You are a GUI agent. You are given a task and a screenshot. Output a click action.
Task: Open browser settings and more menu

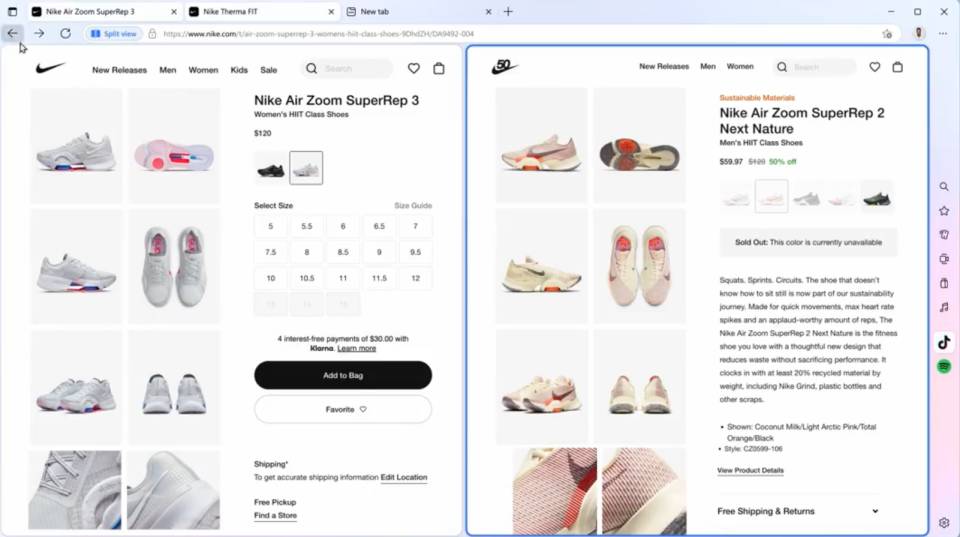pyautogui.click(x=943, y=34)
